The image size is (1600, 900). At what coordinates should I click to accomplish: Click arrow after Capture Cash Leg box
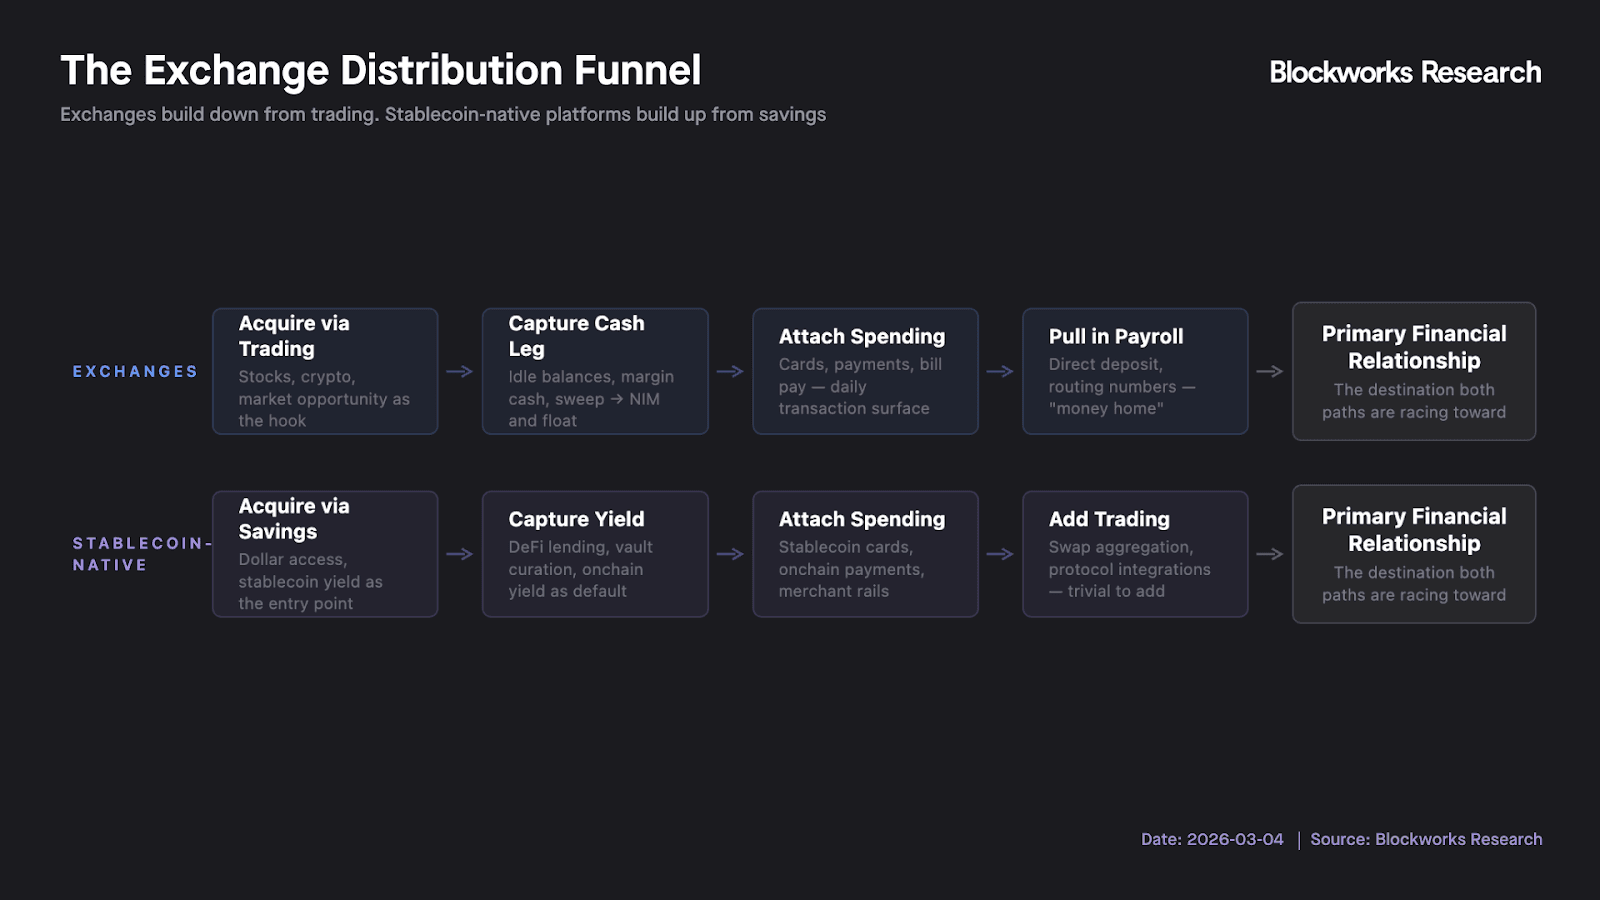point(730,371)
